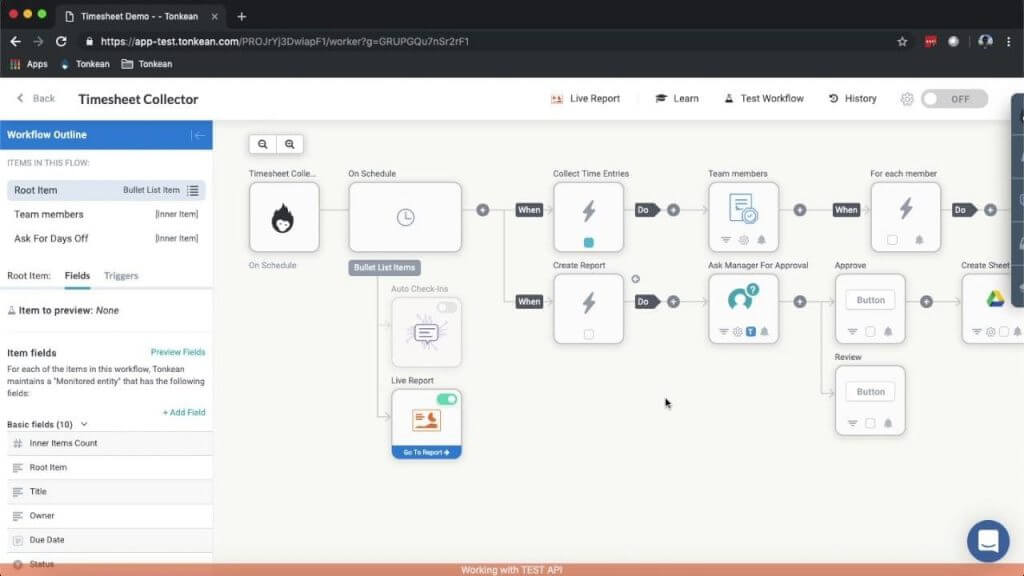
Task: Select the Timesheet Demo browser tab
Action: pyautogui.click(x=140, y=16)
